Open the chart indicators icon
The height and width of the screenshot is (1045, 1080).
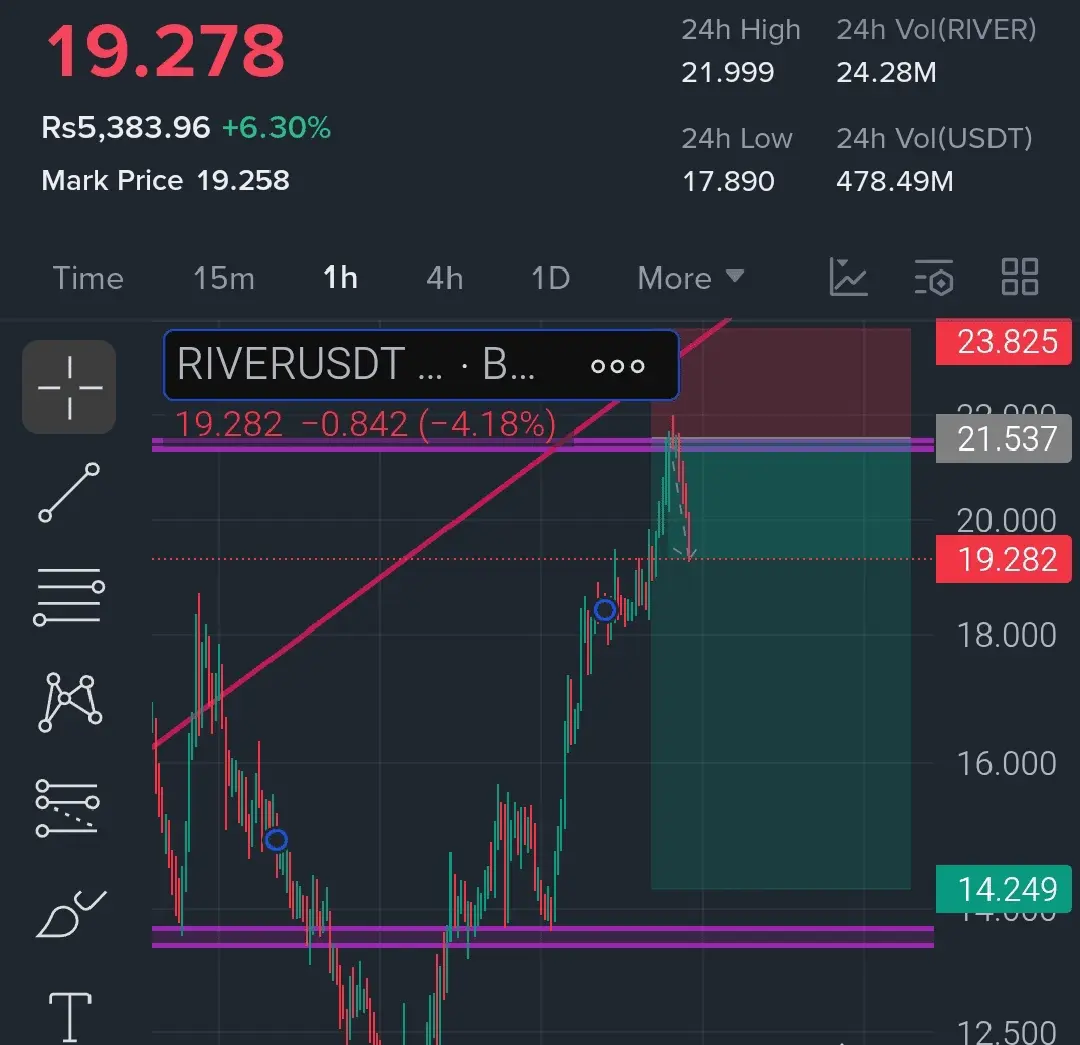point(848,277)
